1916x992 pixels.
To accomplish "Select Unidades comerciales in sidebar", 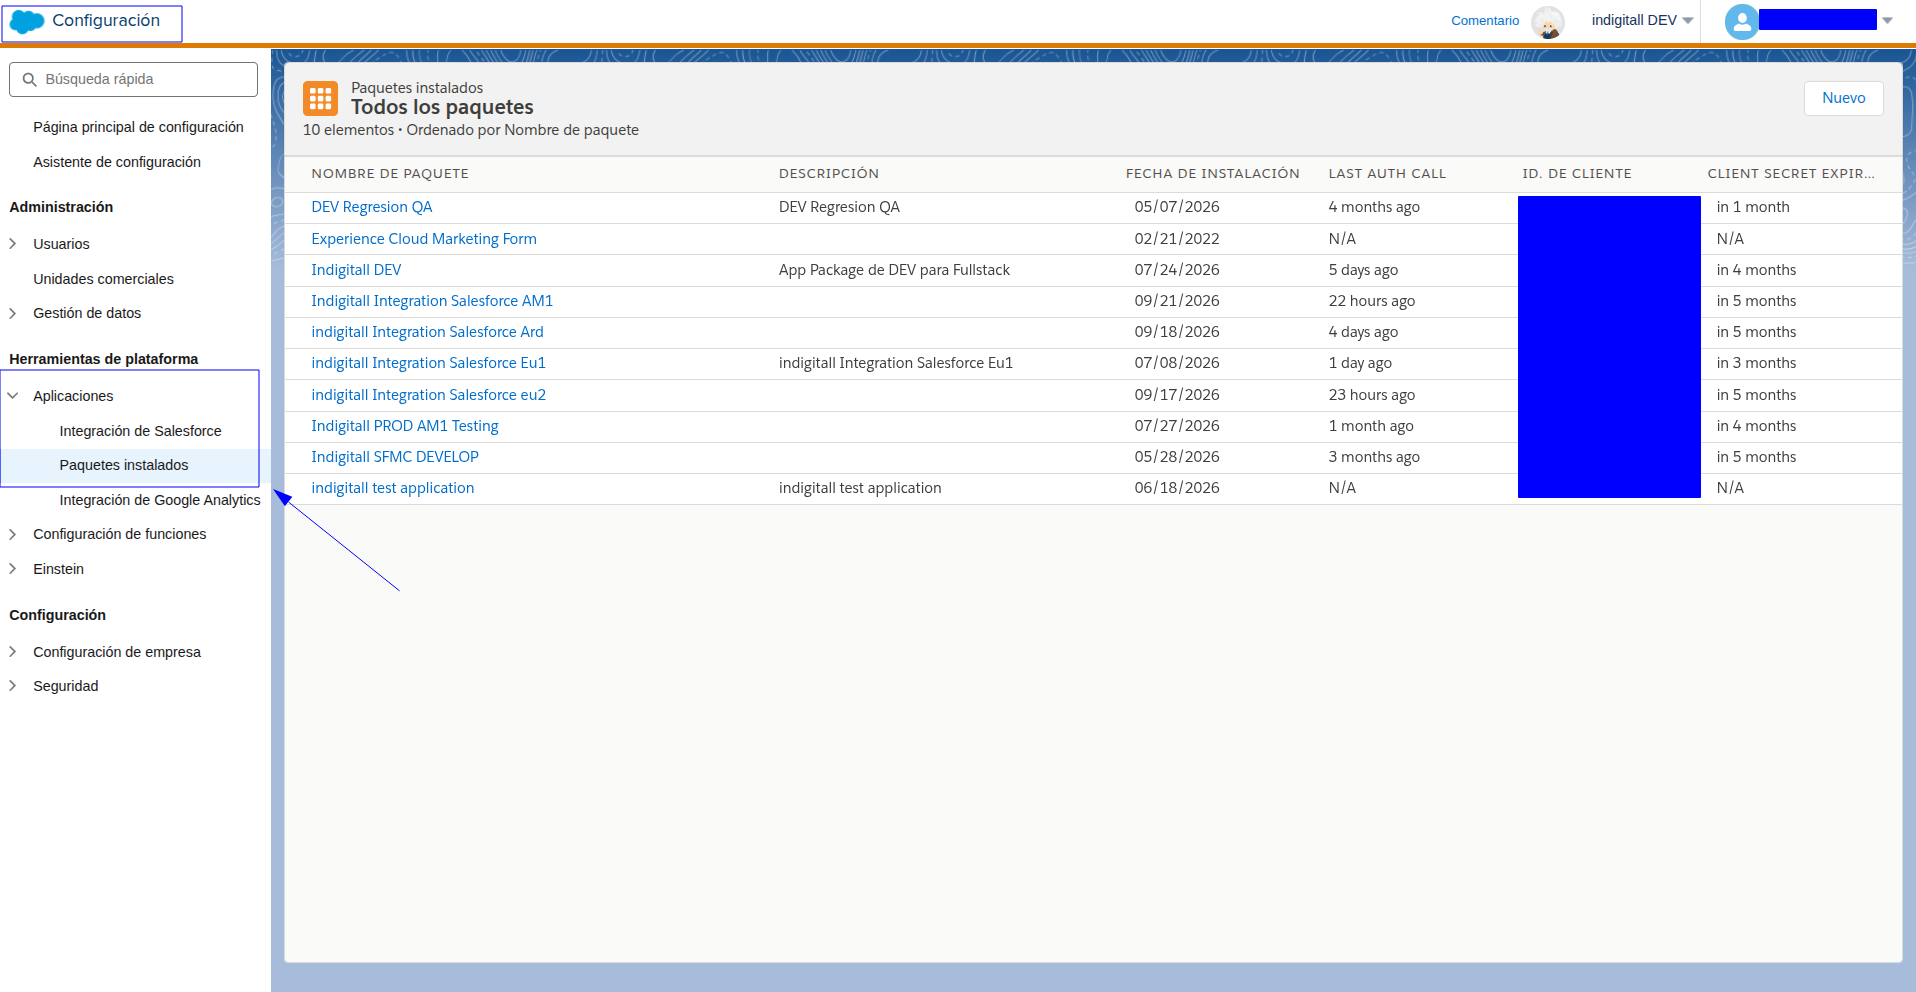I will pyautogui.click(x=103, y=279).
